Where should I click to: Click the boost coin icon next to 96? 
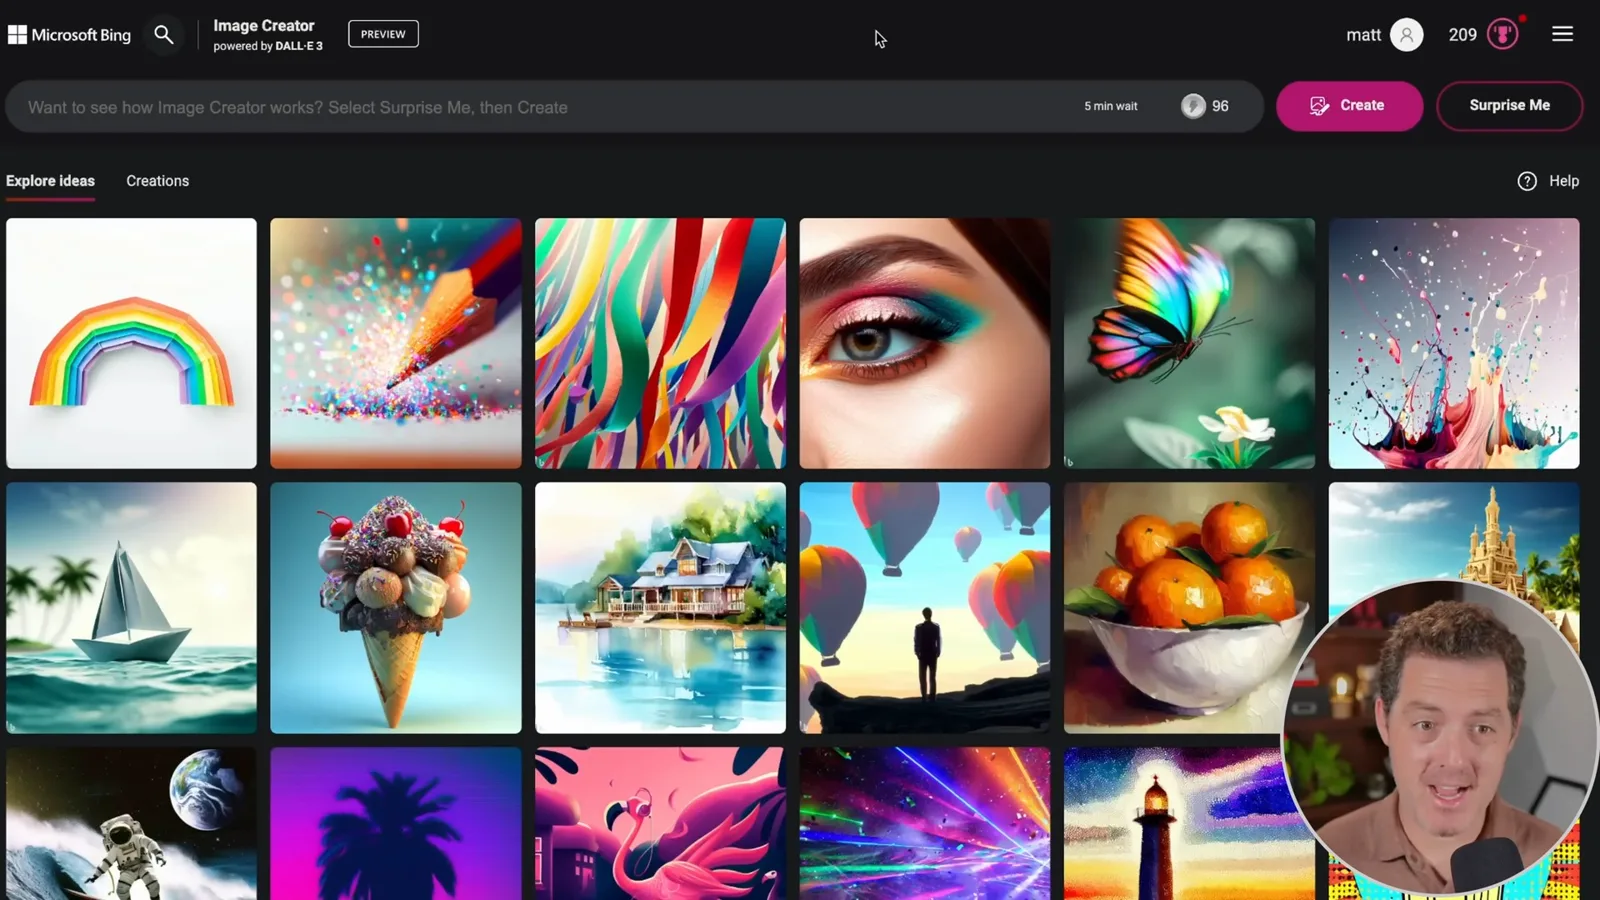click(1193, 106)
